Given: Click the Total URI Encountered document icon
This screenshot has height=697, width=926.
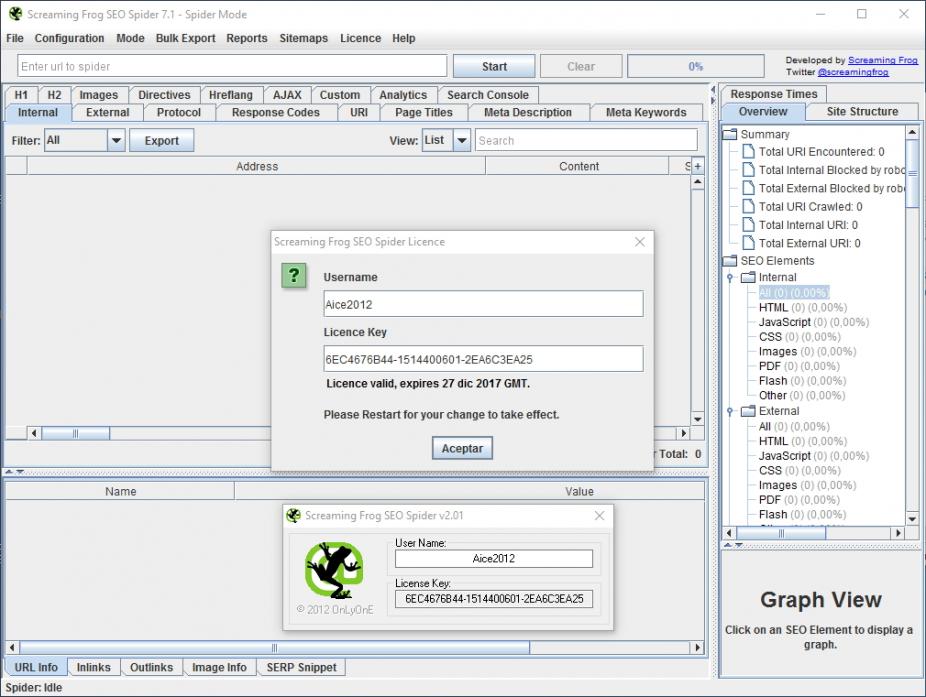Looking at the screenshot, I should click(748, 152).
